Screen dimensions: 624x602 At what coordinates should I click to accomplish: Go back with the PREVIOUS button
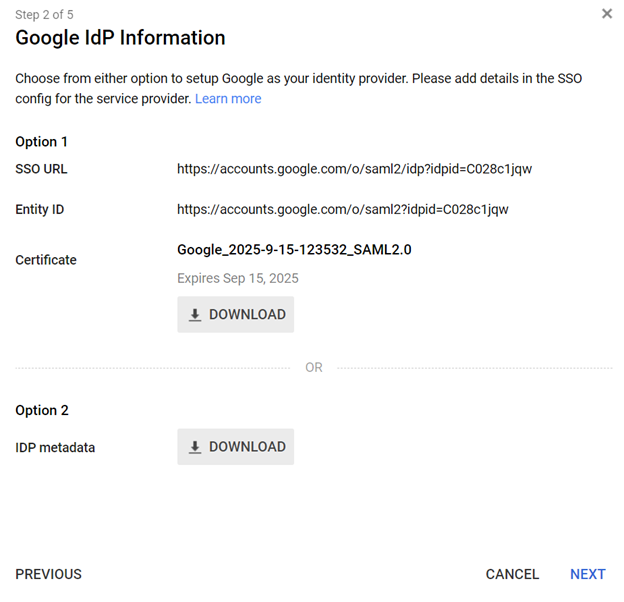[x=49, y=574]
